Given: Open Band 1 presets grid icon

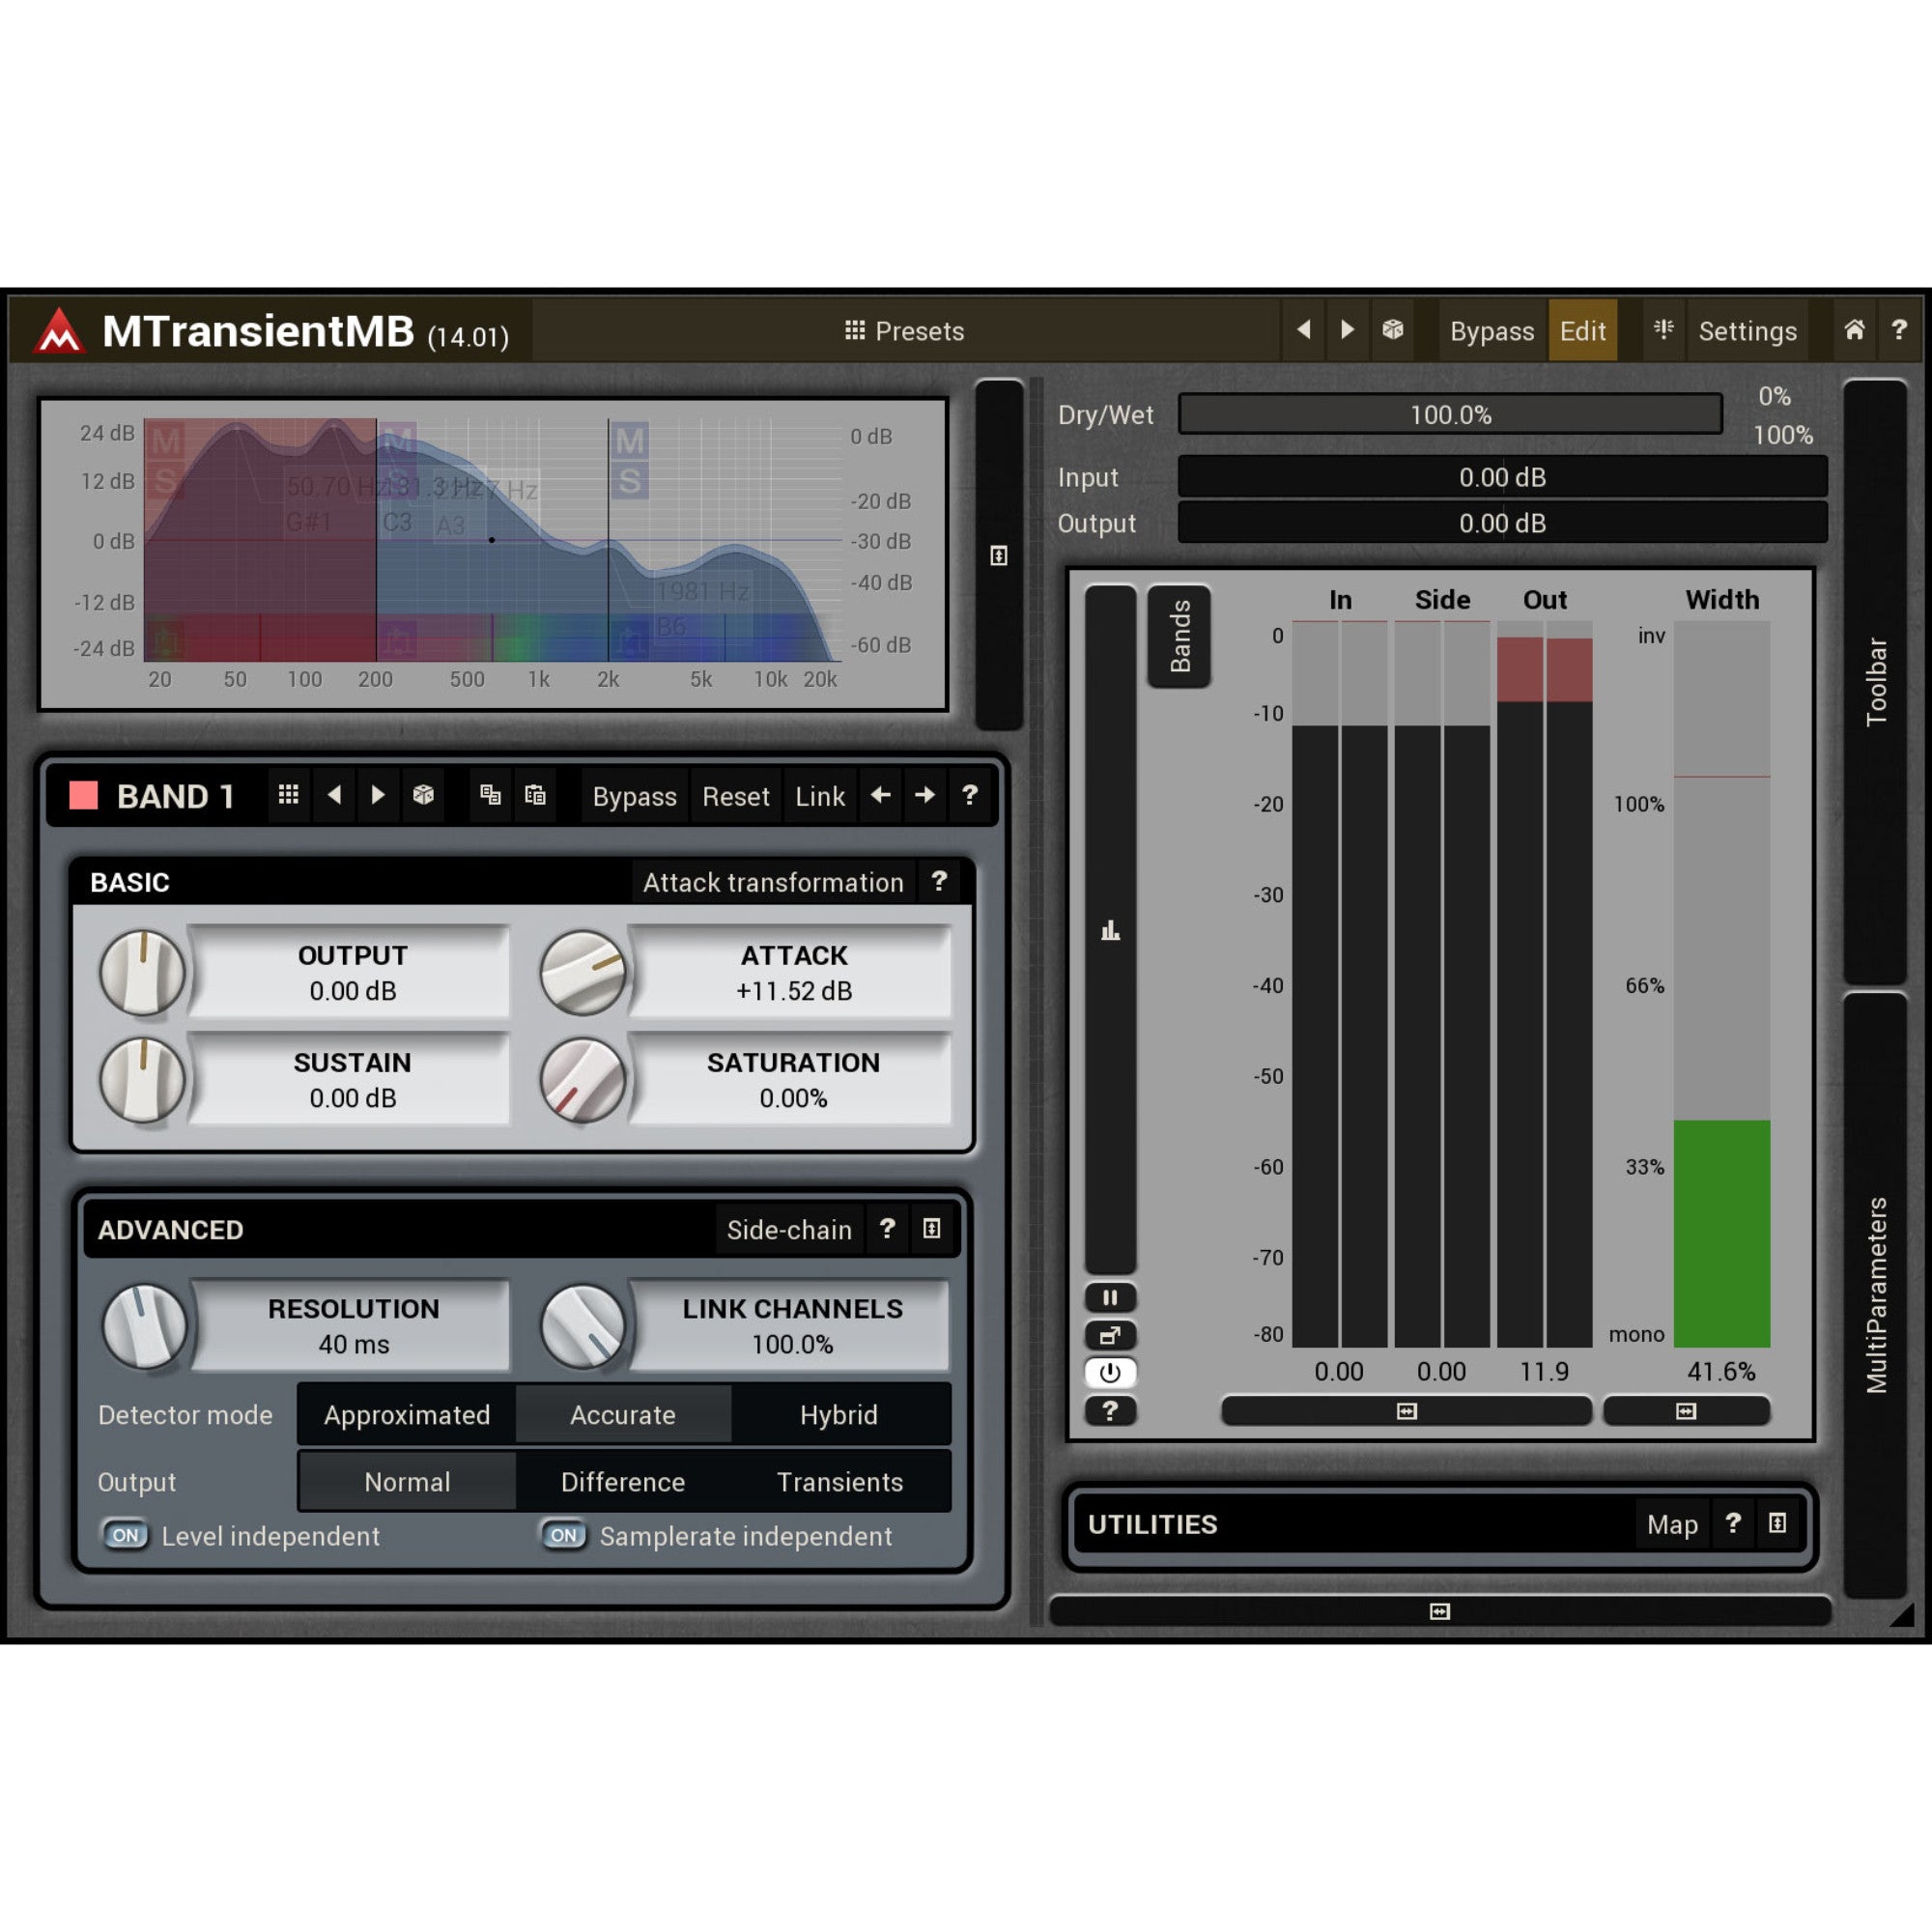Looking at the screenshot, I should click(288, 795).
